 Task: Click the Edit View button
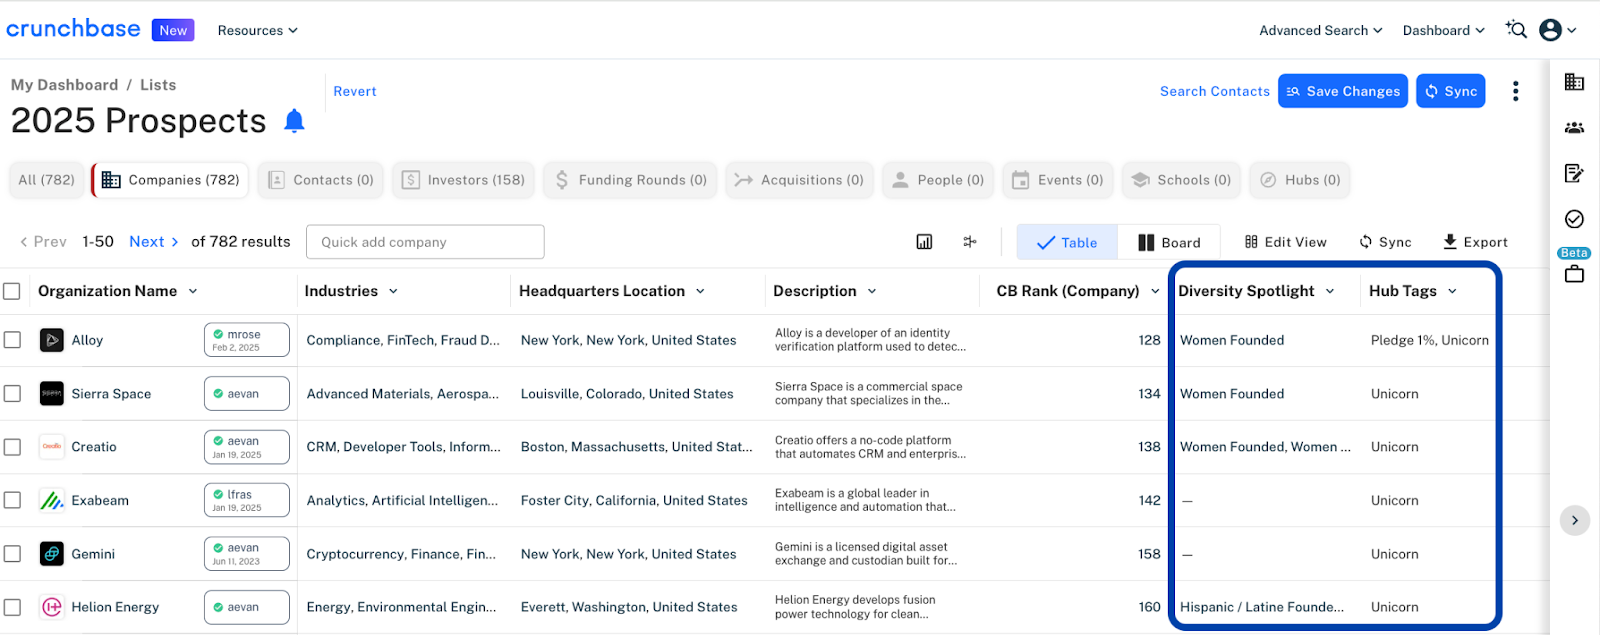1286,242
